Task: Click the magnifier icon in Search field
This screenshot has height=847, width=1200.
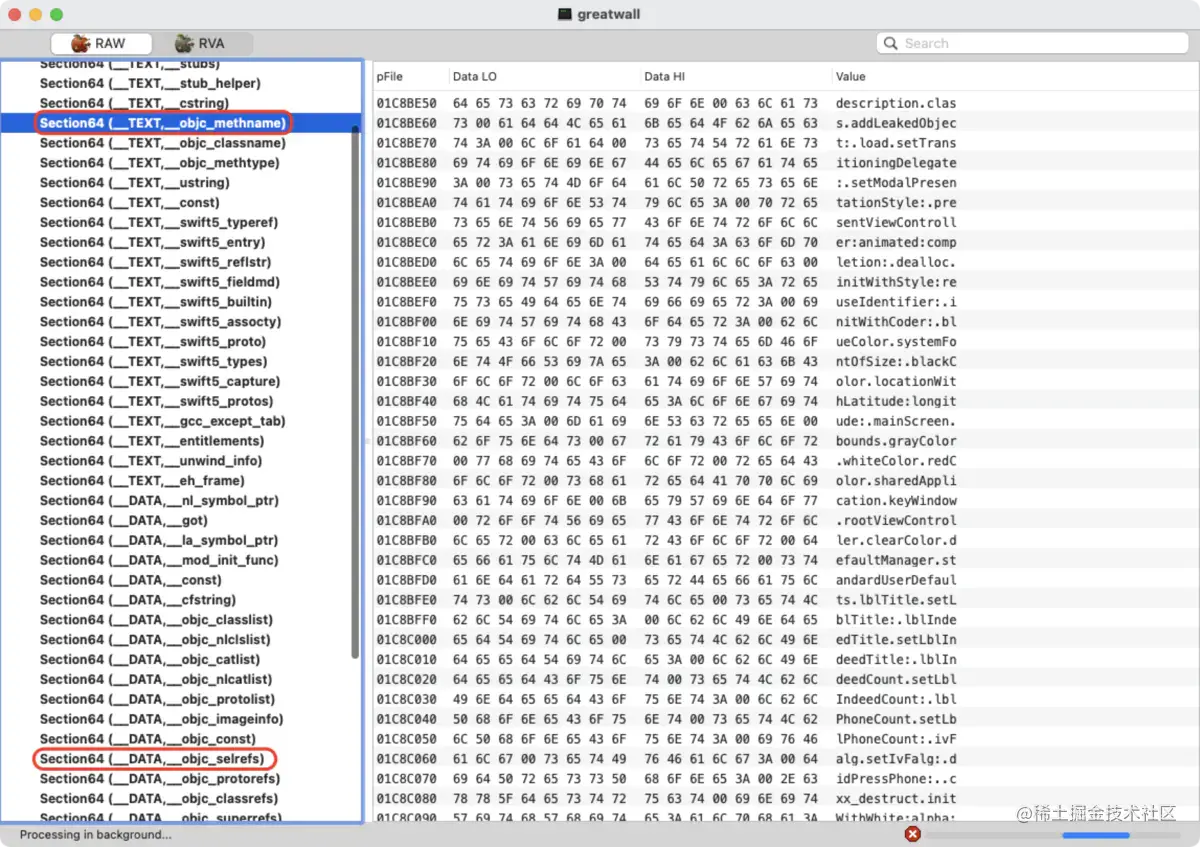Action: 892,43
